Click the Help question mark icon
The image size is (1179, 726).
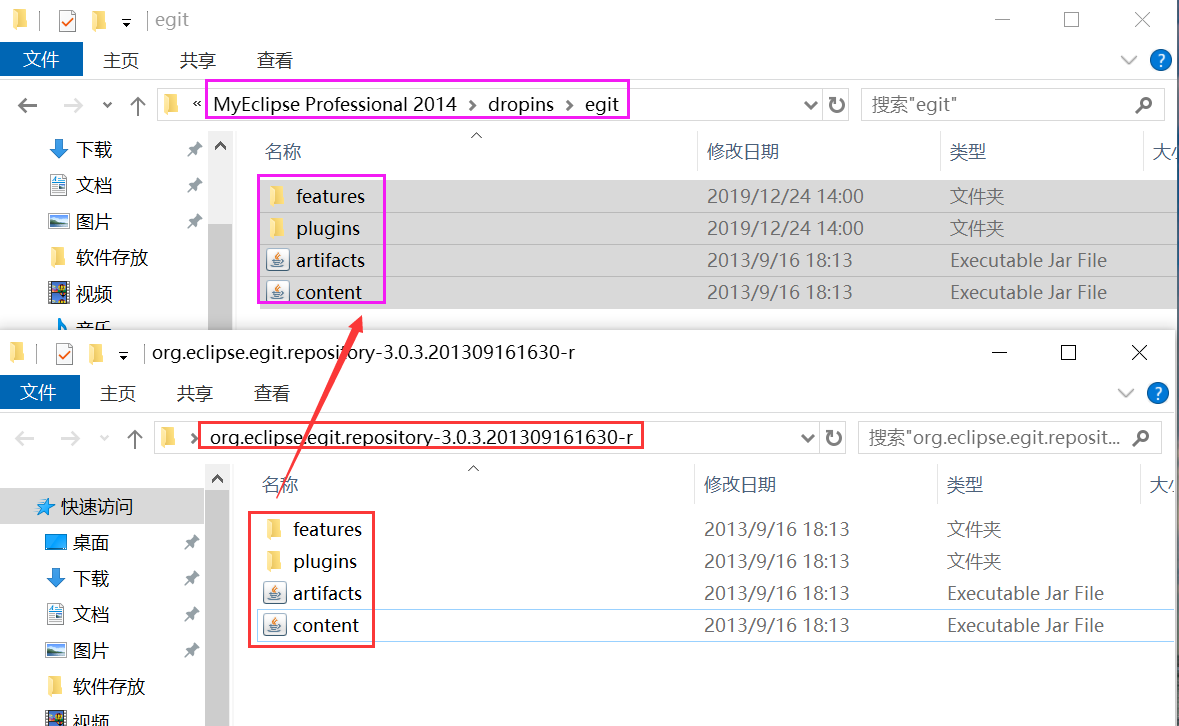(x=1160, y=59)
